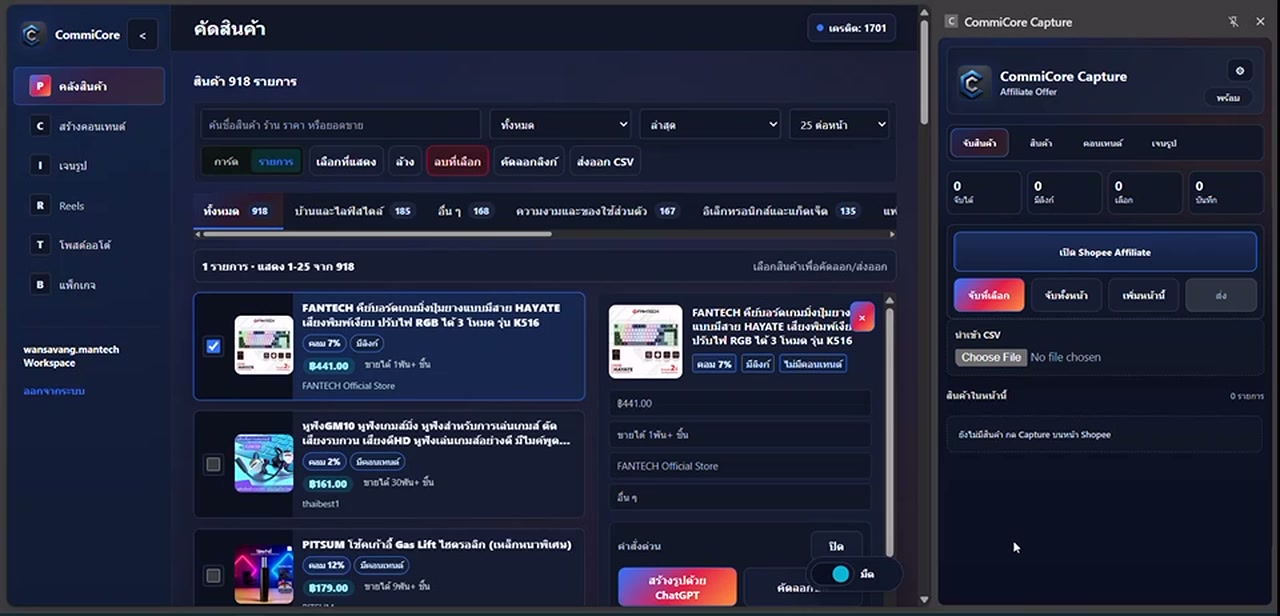The height and width of the screenshot is (616, 1280).
Task: Click the horizontal scrollbar under category tabs
Action: [x=376, y=234]
